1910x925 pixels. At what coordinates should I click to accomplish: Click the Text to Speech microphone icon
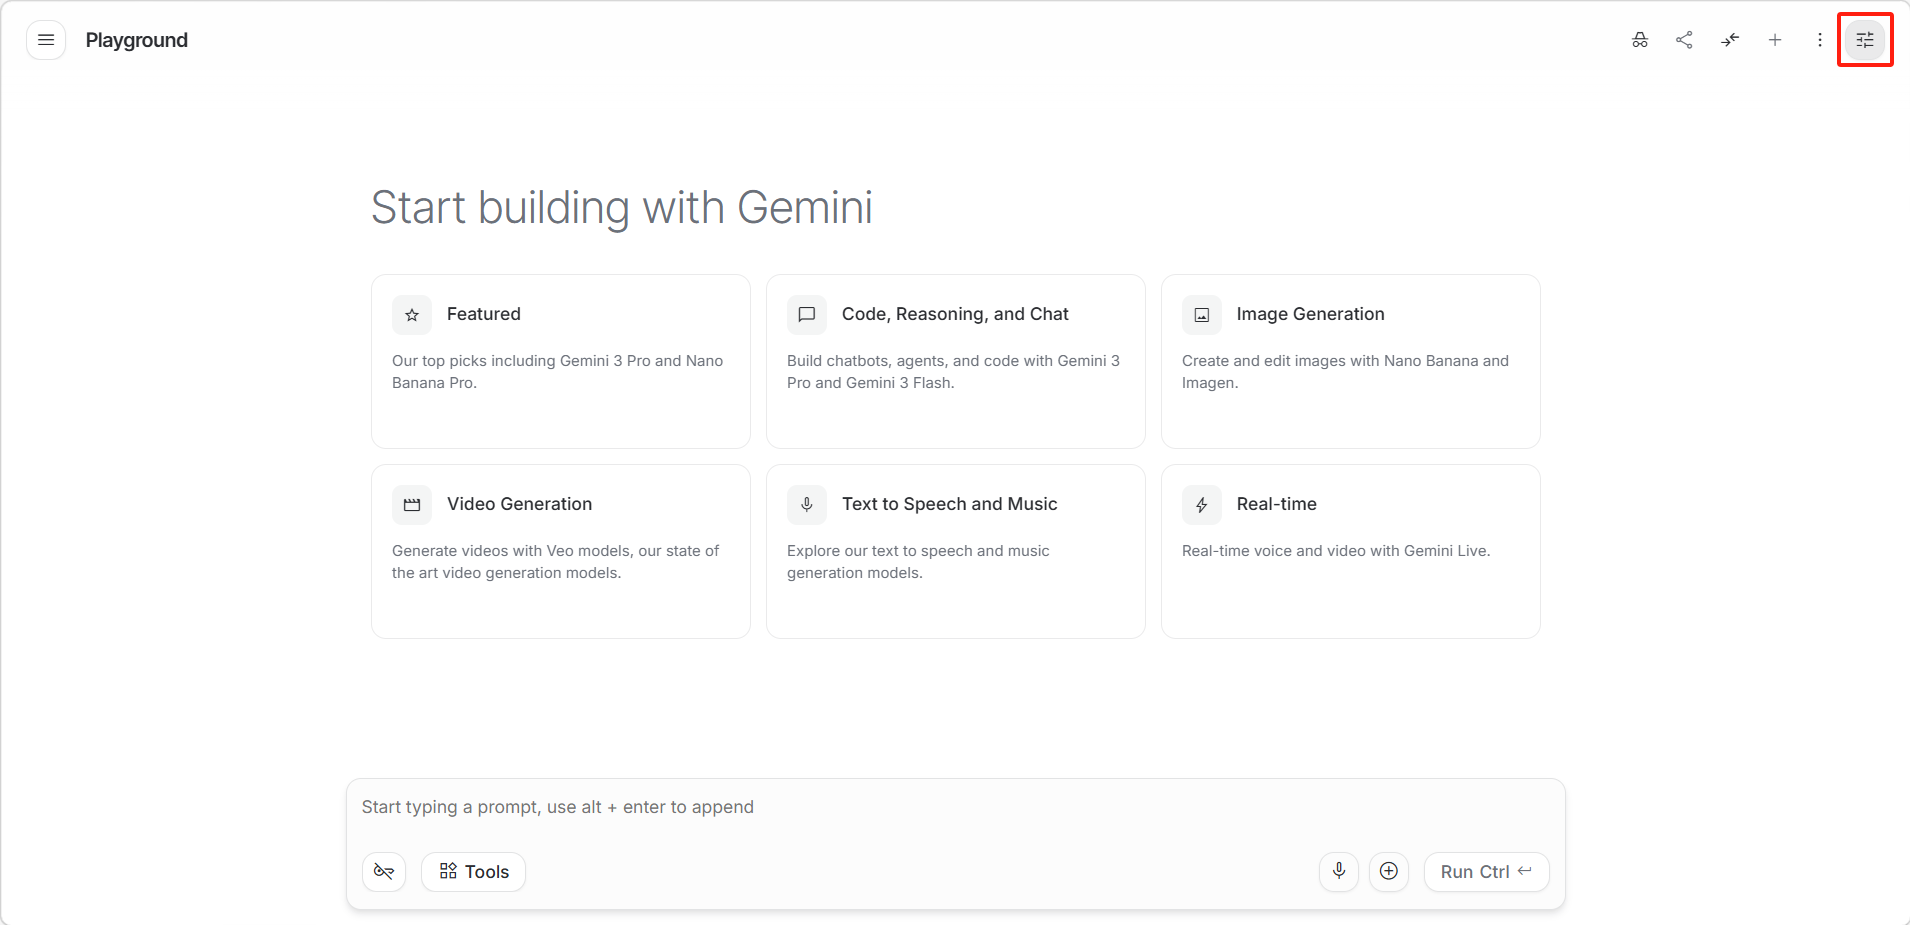(807, 505)
